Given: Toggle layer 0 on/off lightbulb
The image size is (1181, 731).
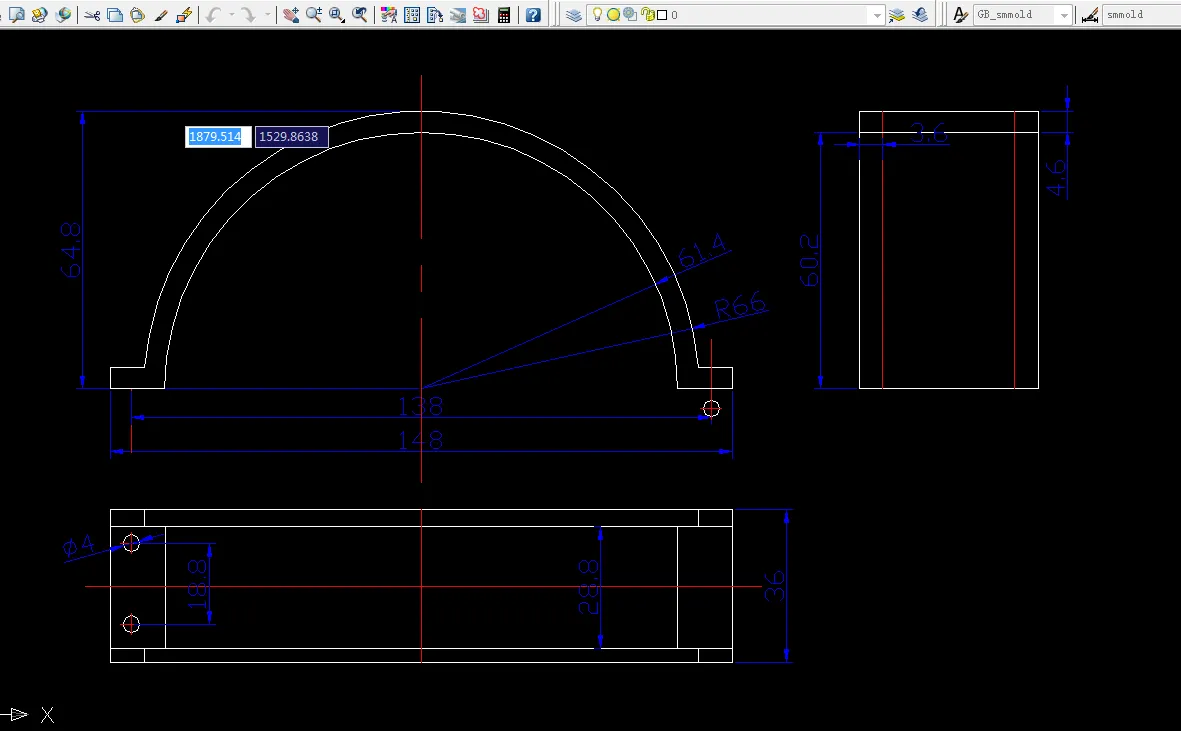Looking at the screenshot, I should pyautogui.click(x=597, y=14).
